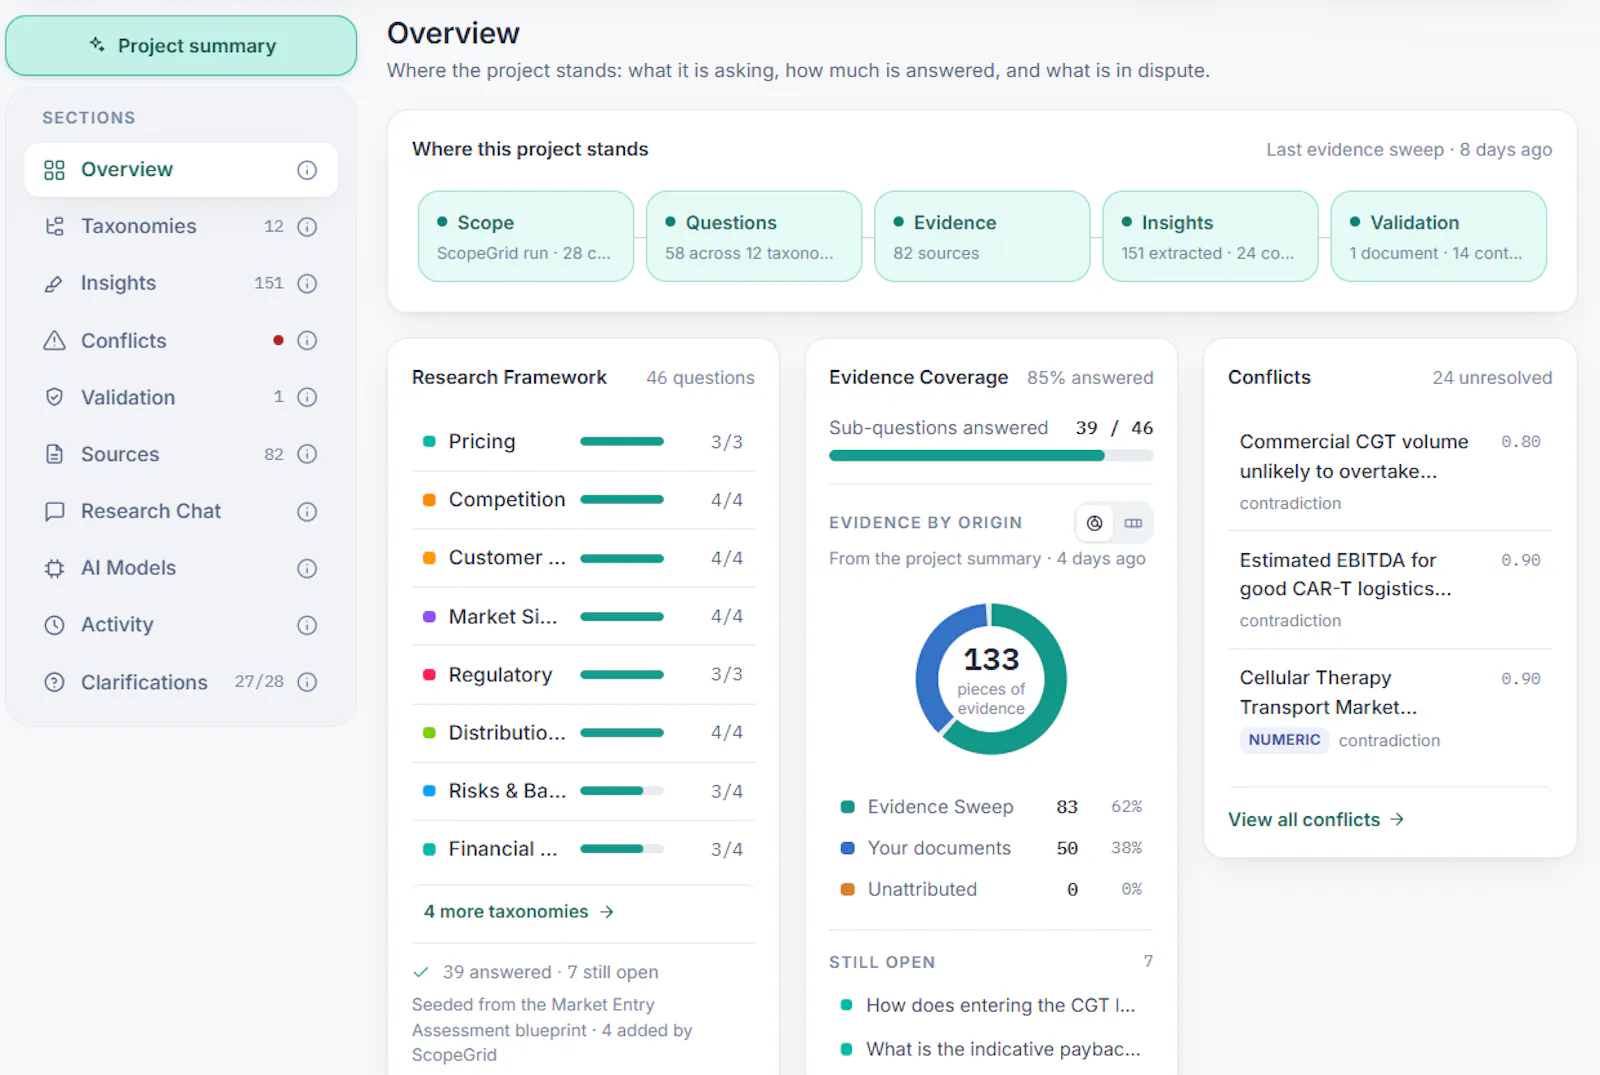Select the Insights stage card
The image size is (1600, 1075).
pyautogui.click(x=1210, y=237)
